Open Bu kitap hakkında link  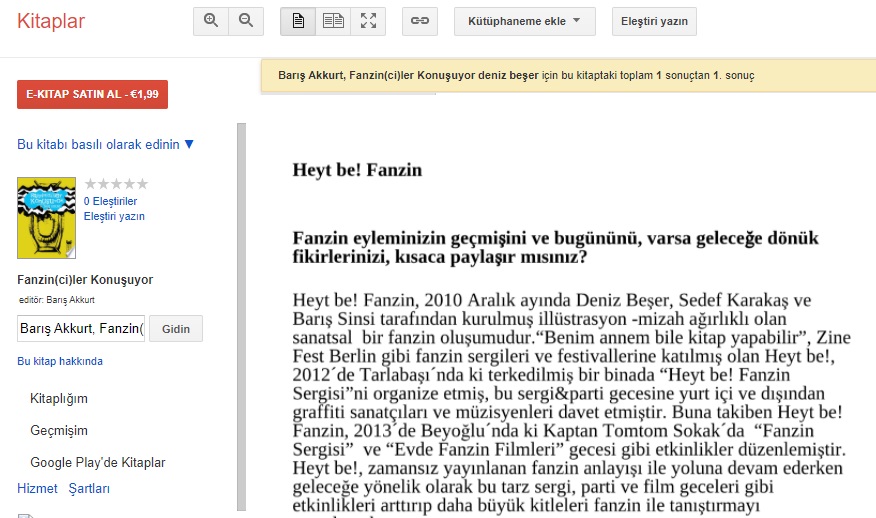[60, 361]
